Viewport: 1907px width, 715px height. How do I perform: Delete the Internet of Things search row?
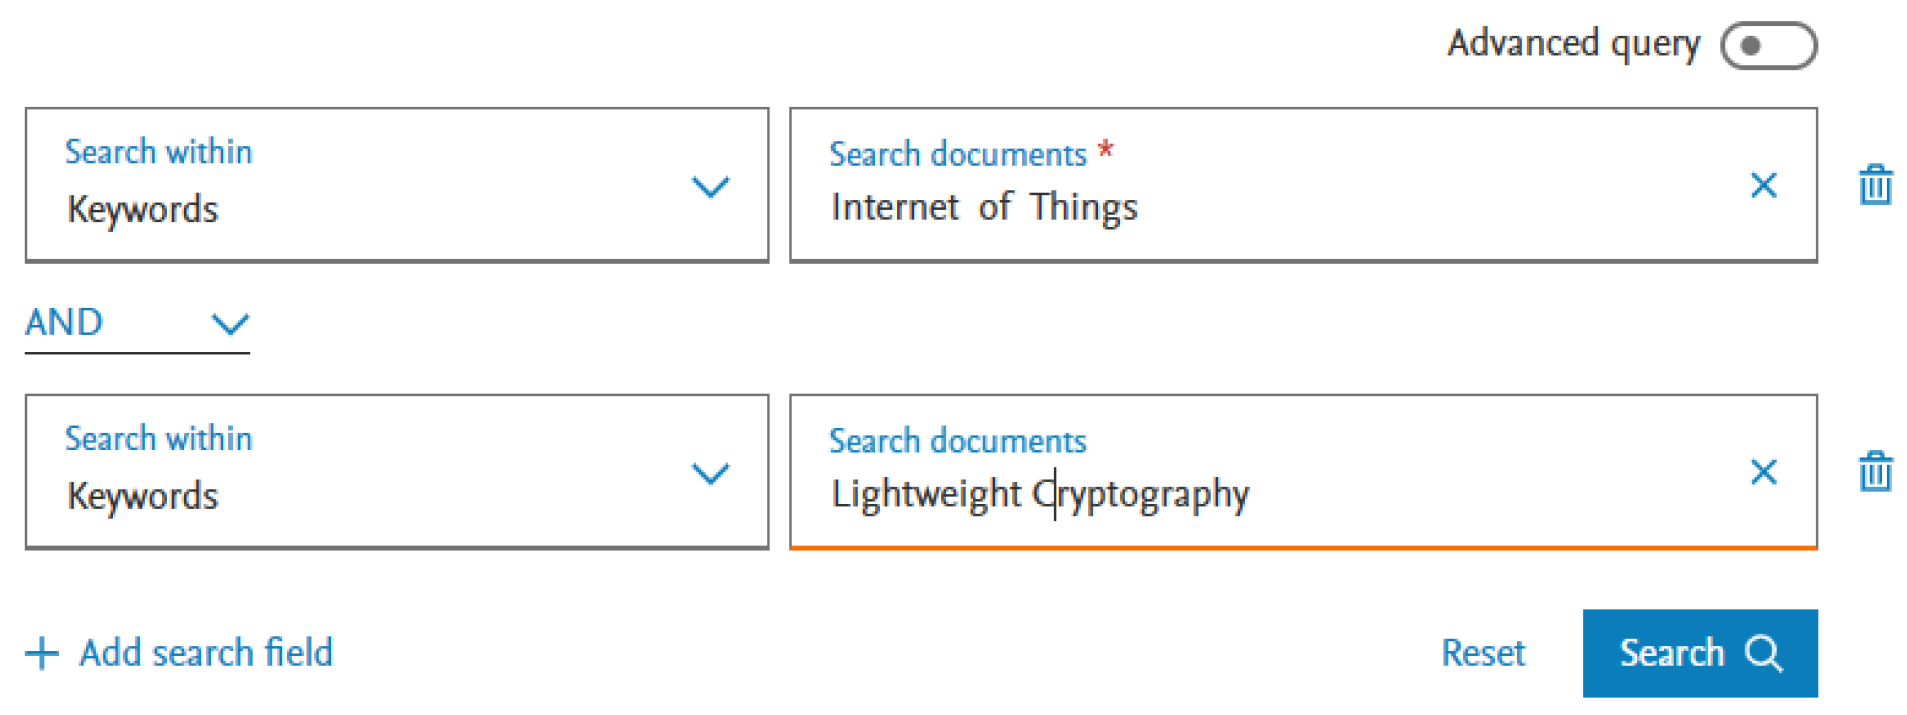(1875, 185)
